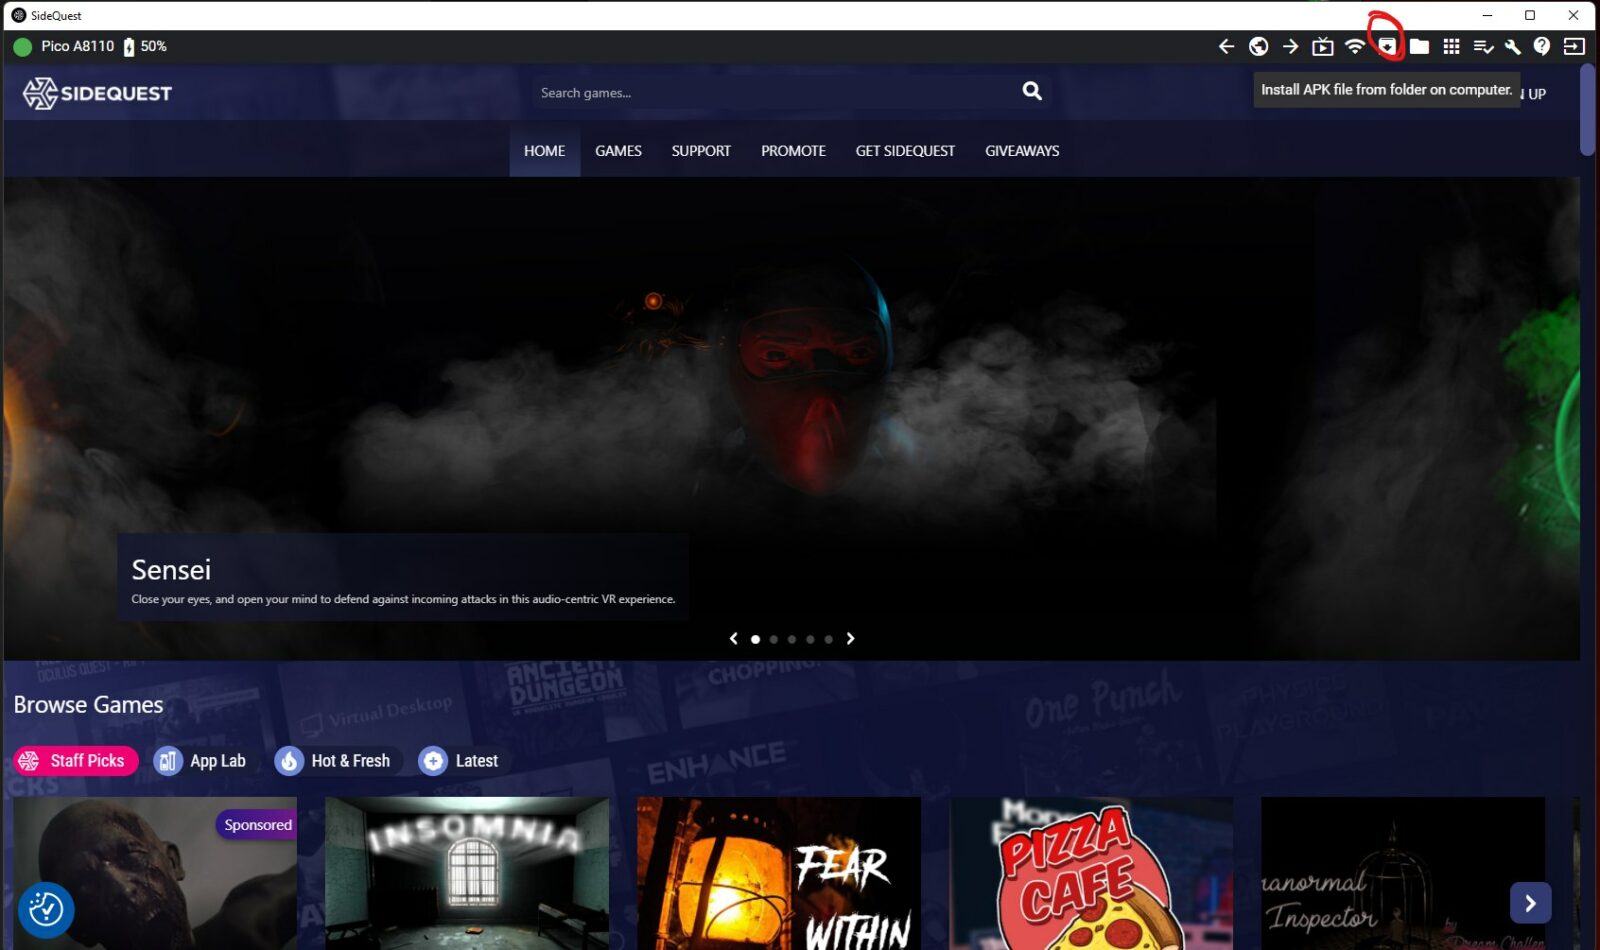Screen dimensions: 1600x950
Task: Open the wireless connection Wi-Fi icon
Action: [1354, 46]
